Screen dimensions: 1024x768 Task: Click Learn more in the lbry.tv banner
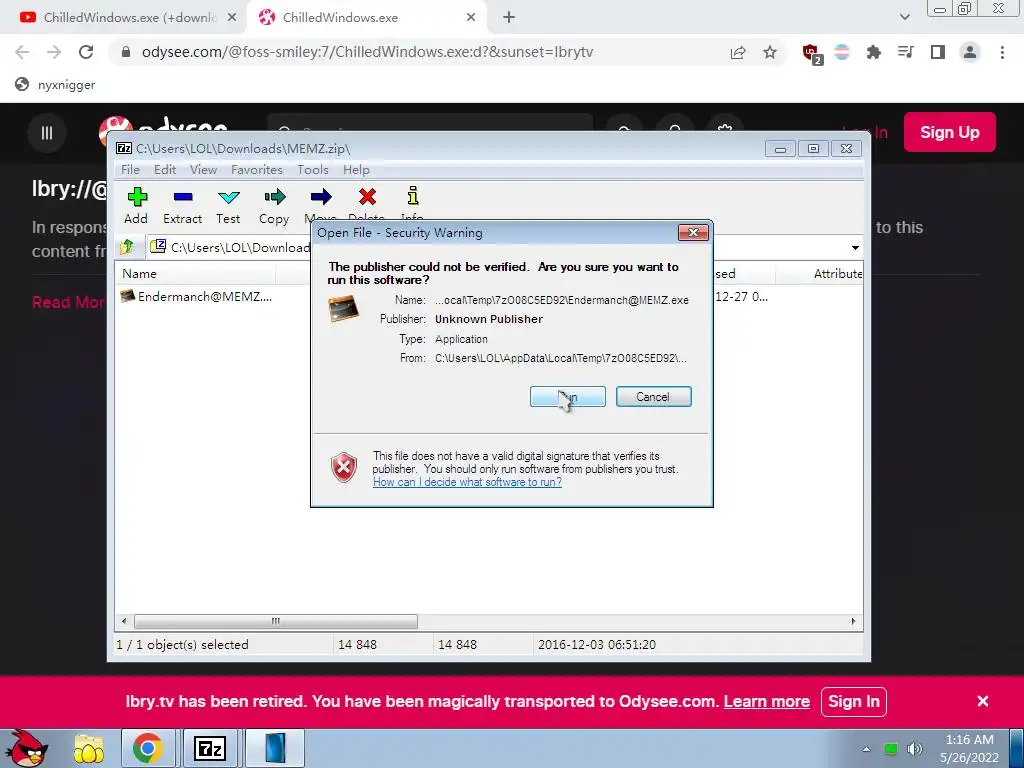point(767,701)
